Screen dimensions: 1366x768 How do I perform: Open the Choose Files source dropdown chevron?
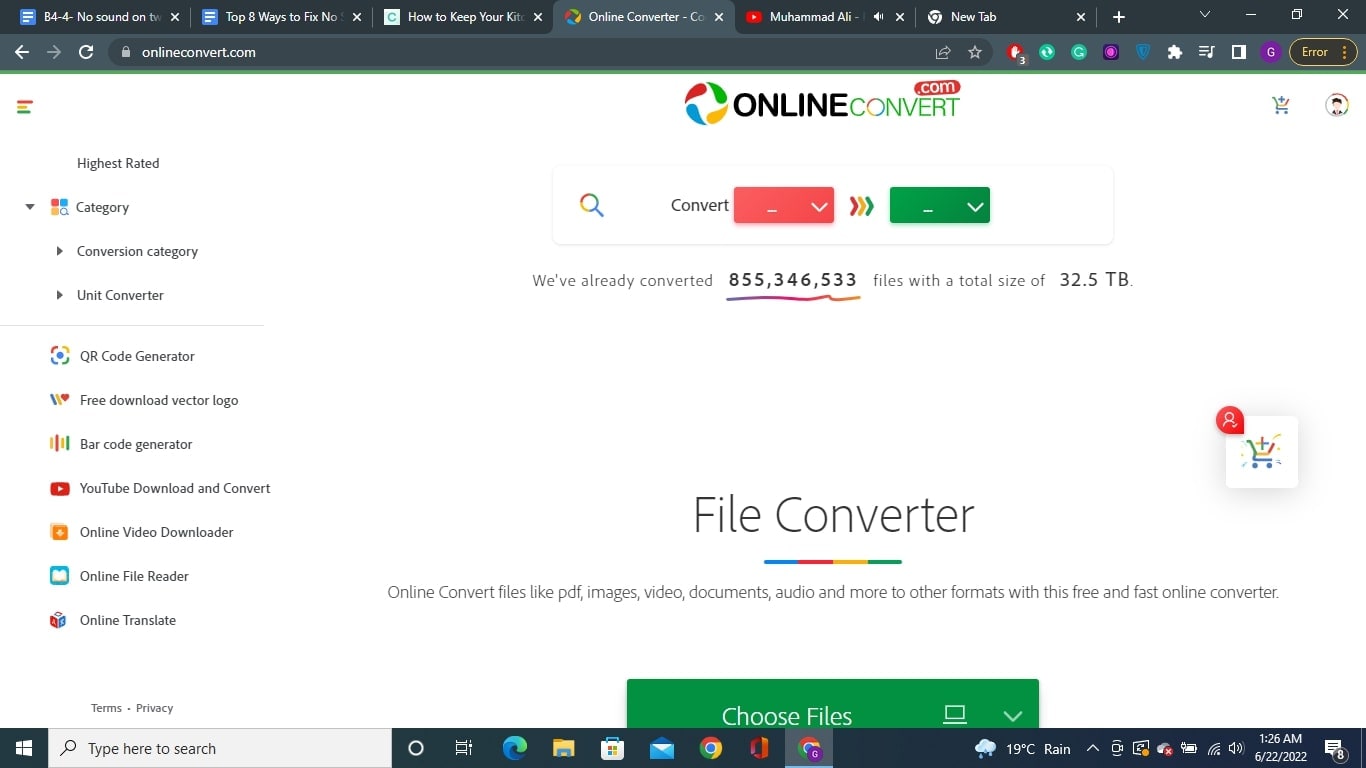point(1013,715)
